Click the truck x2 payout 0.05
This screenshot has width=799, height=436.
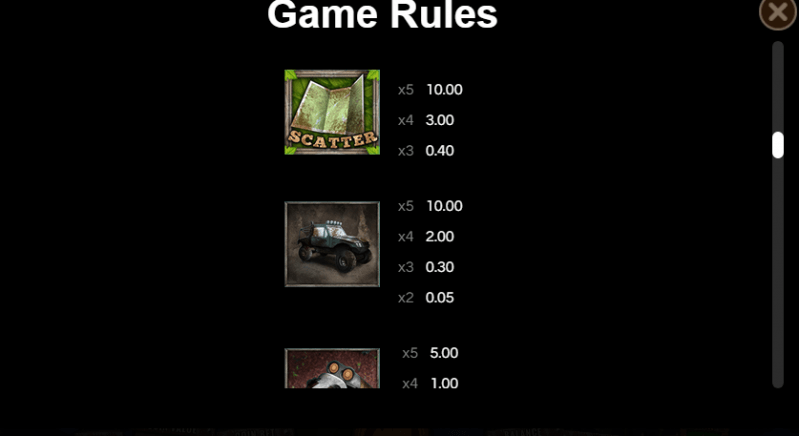pyautogui.click(x=440, y=297)
